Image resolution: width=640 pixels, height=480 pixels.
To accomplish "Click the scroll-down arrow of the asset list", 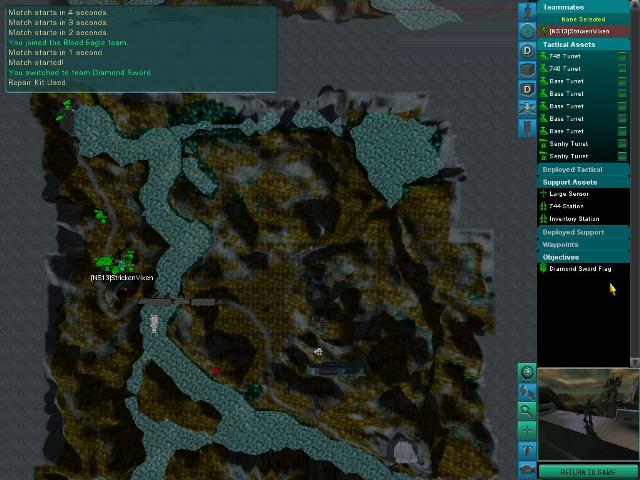I will pyautogui.click(x=634, y=362).
